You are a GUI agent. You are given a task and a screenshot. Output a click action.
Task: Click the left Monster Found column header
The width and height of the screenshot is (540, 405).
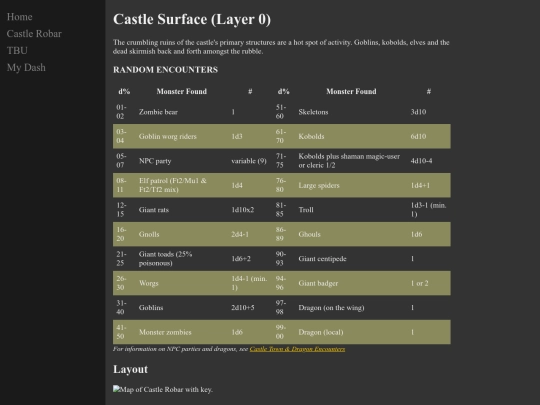pyautogui.click(x=182, y=91)
